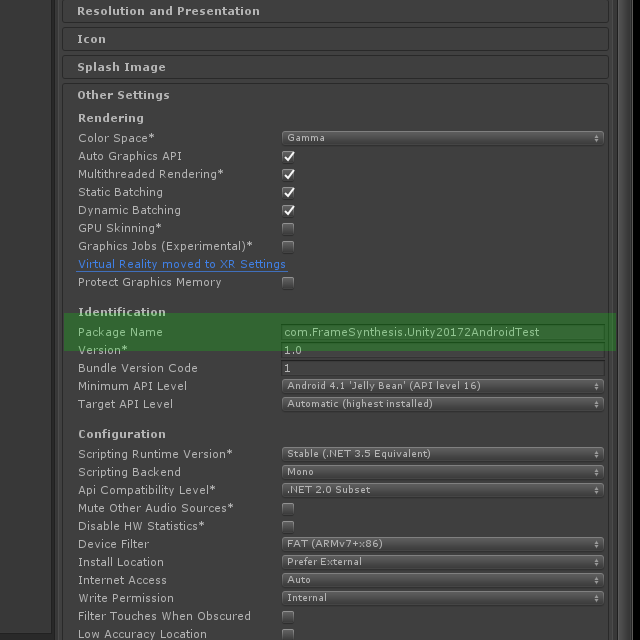Tick the Protect Graphics Memory checkbox
This screenshot has width=640, height=640.
[x=288, y=282]
